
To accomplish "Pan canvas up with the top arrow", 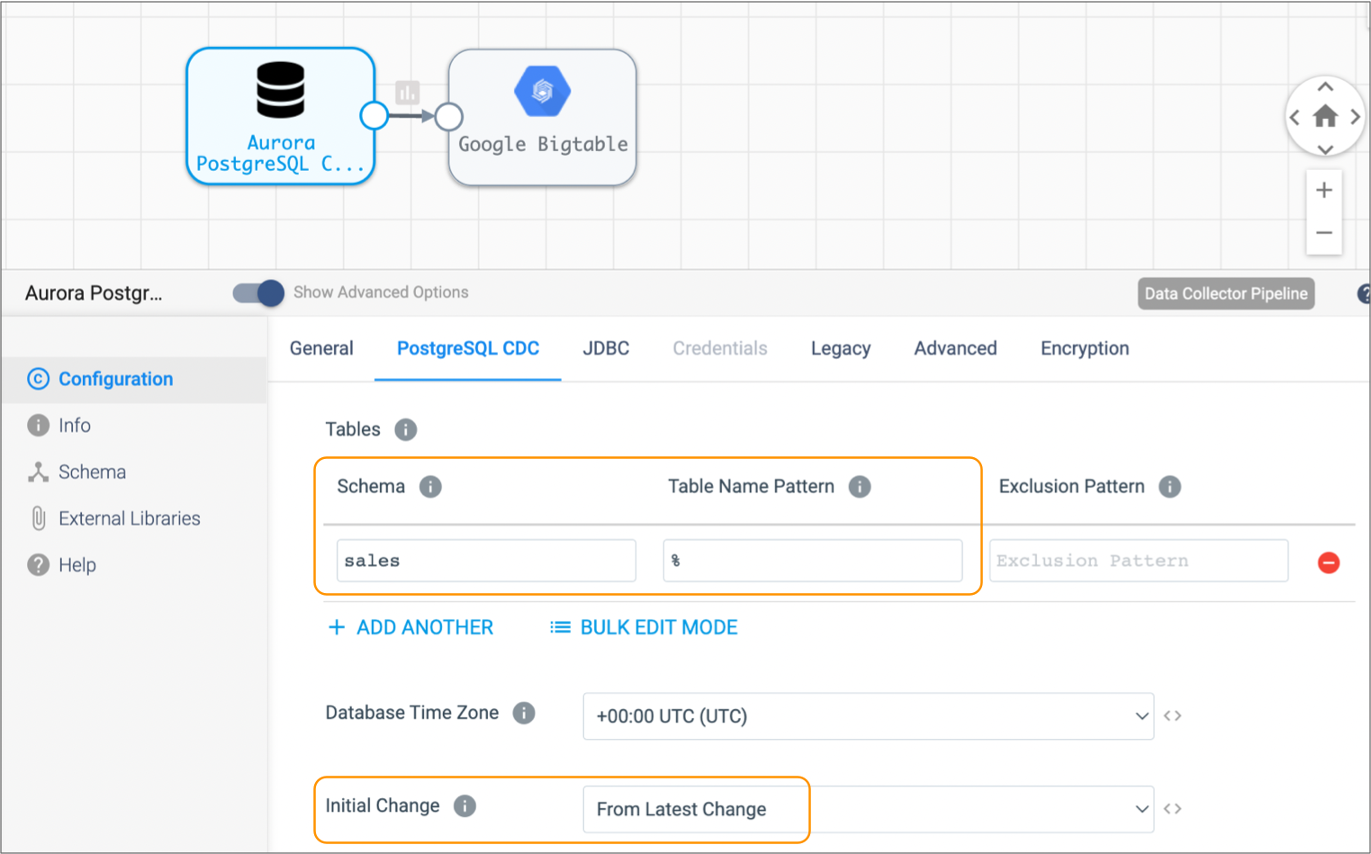I will pos(1325,88).
